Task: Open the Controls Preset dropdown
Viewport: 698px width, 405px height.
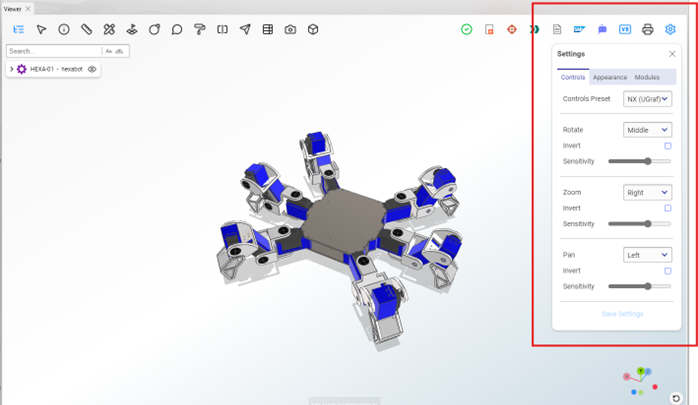Action: (647, 99)
